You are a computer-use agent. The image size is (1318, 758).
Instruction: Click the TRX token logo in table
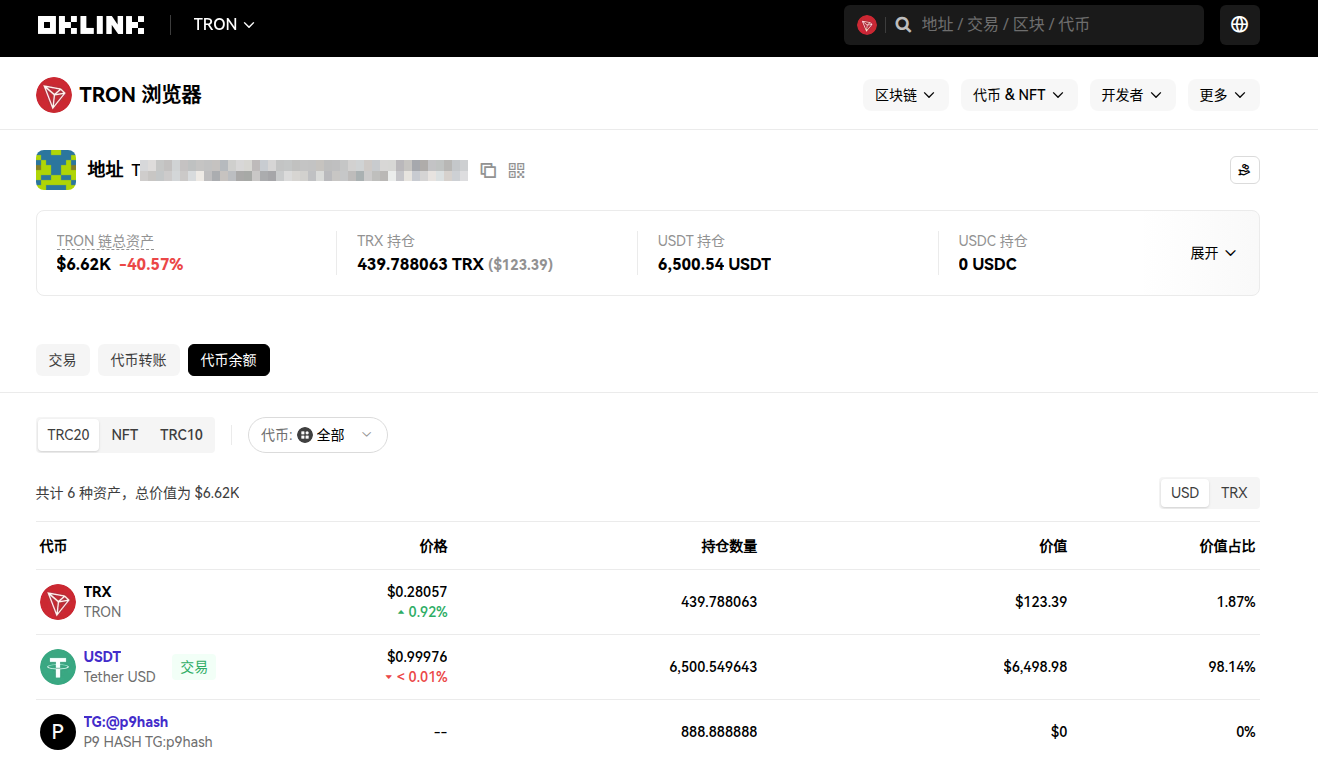point(58,602)
